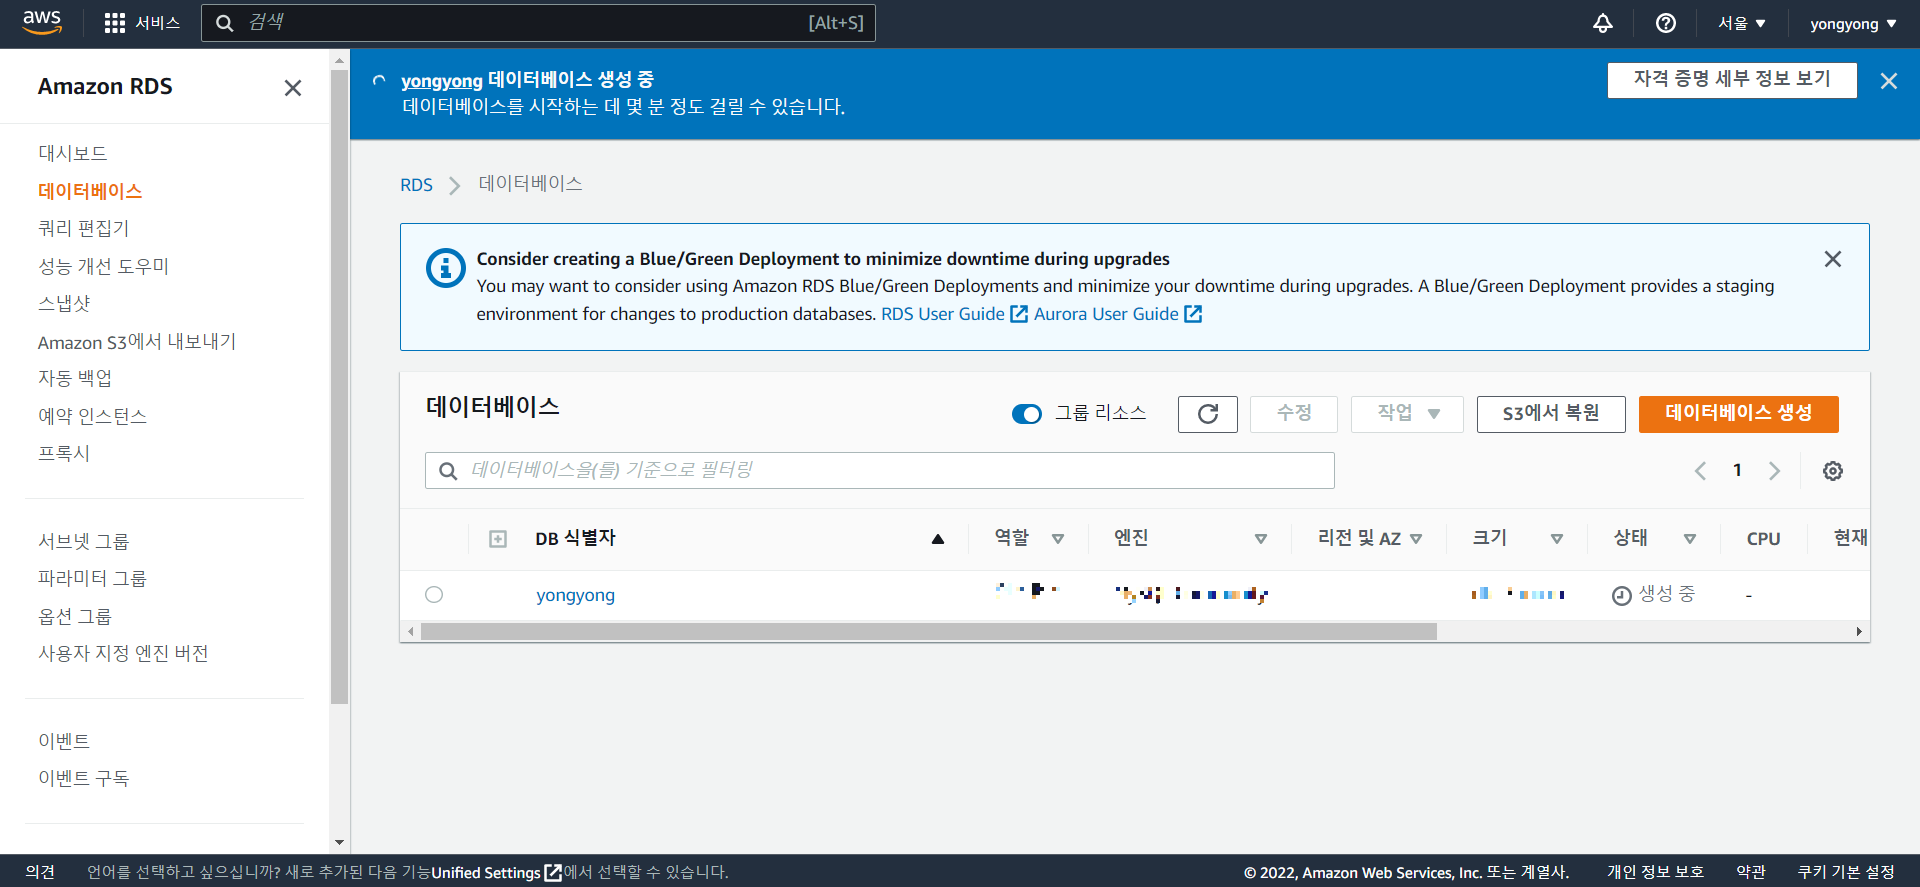
Task: Open 성능 개선 도우미 in sidebar
Action: (x=104, y=266)
